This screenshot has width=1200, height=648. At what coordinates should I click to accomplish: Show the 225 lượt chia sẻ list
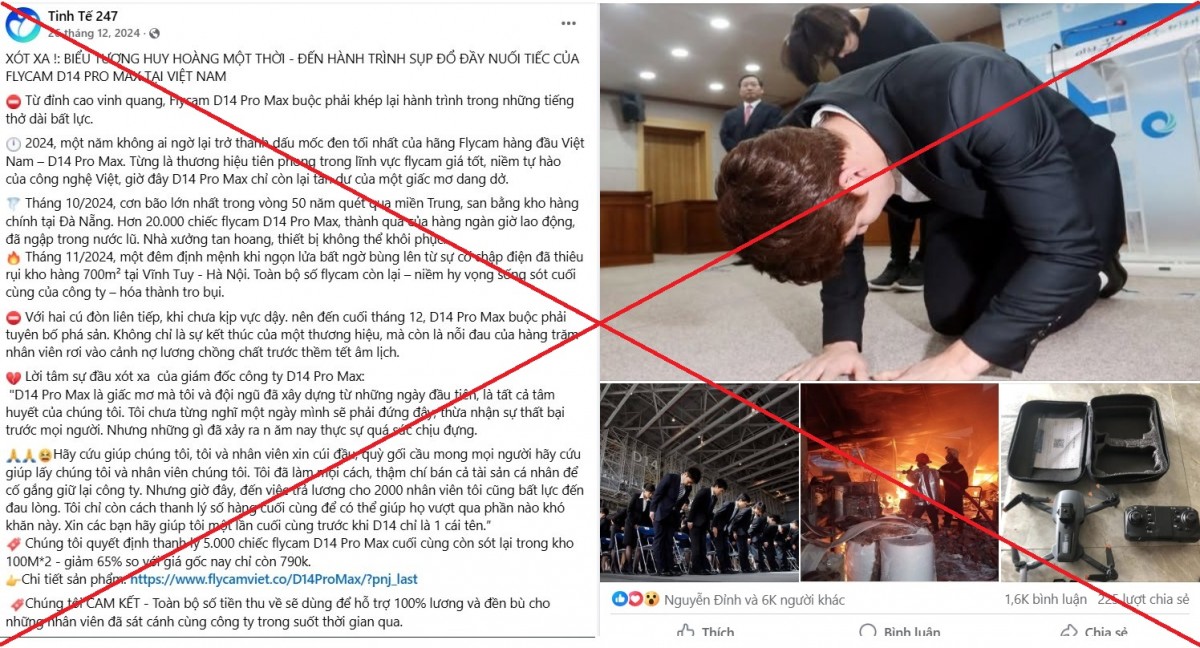click(1143, 600)
